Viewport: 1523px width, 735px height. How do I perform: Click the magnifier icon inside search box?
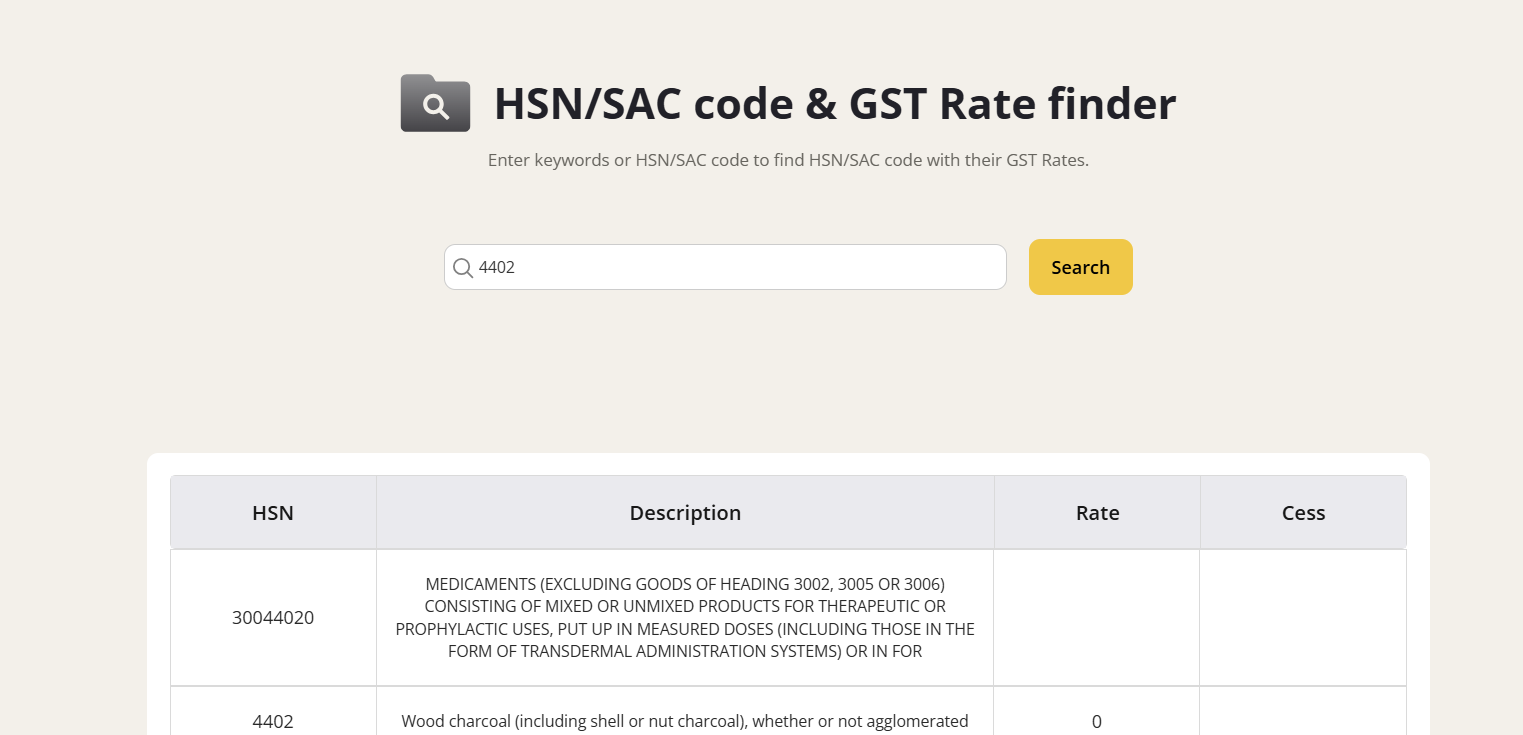pos(463,268)
